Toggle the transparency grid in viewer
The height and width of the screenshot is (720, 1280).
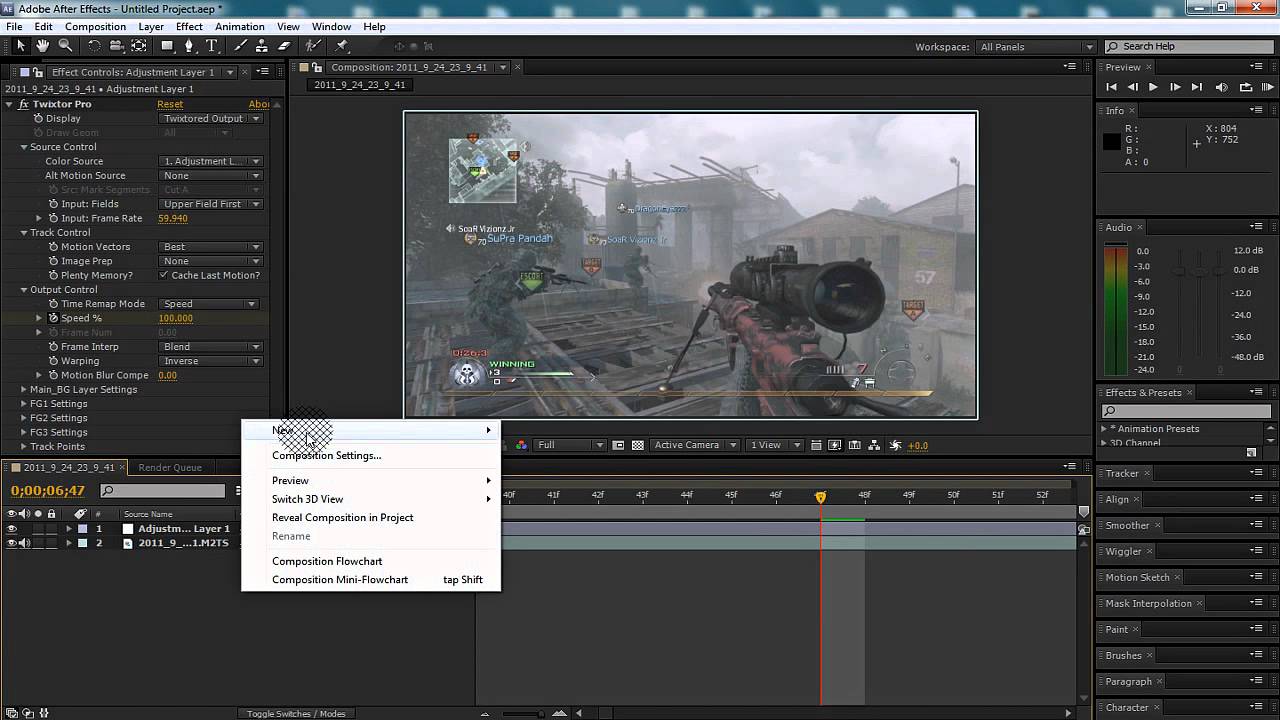point(638,445)
